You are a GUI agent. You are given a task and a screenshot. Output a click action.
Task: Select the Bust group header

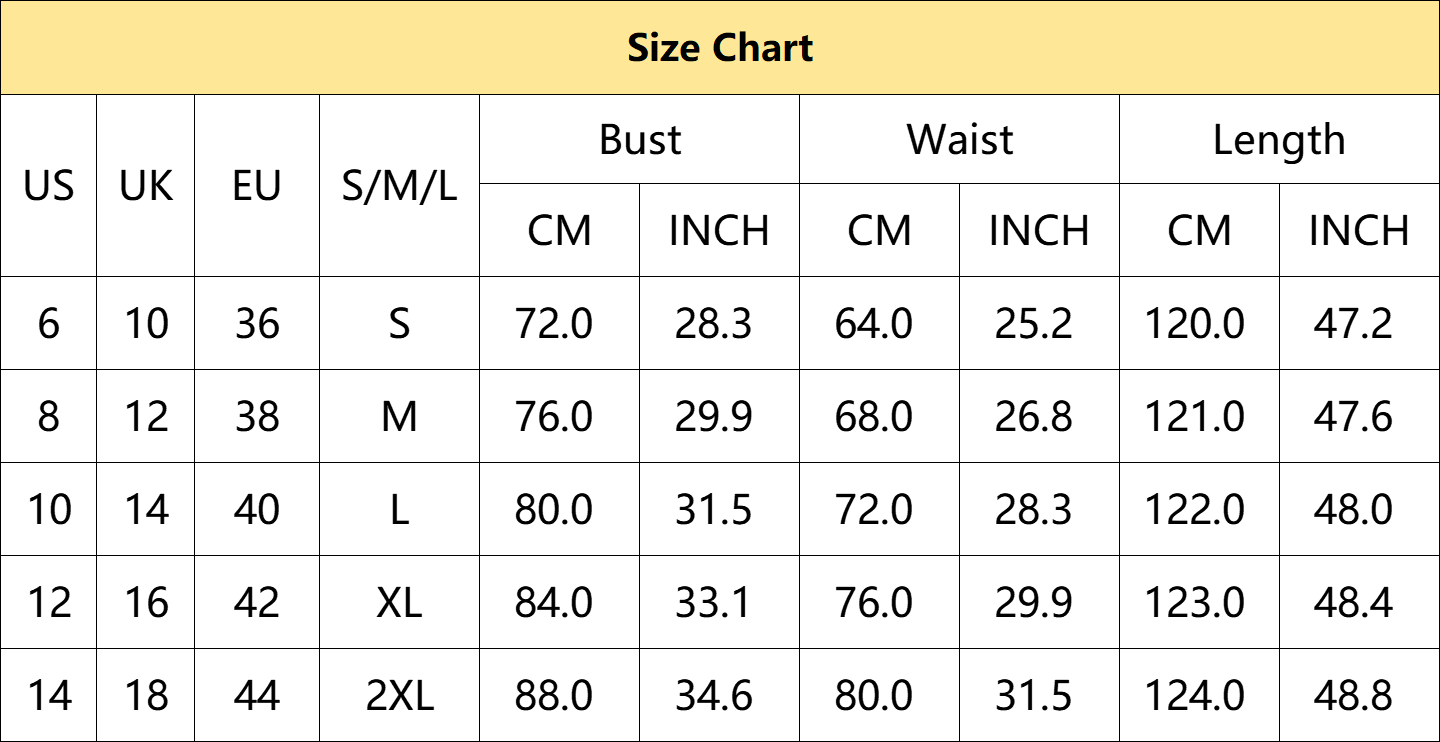click(x=639, y=139)
